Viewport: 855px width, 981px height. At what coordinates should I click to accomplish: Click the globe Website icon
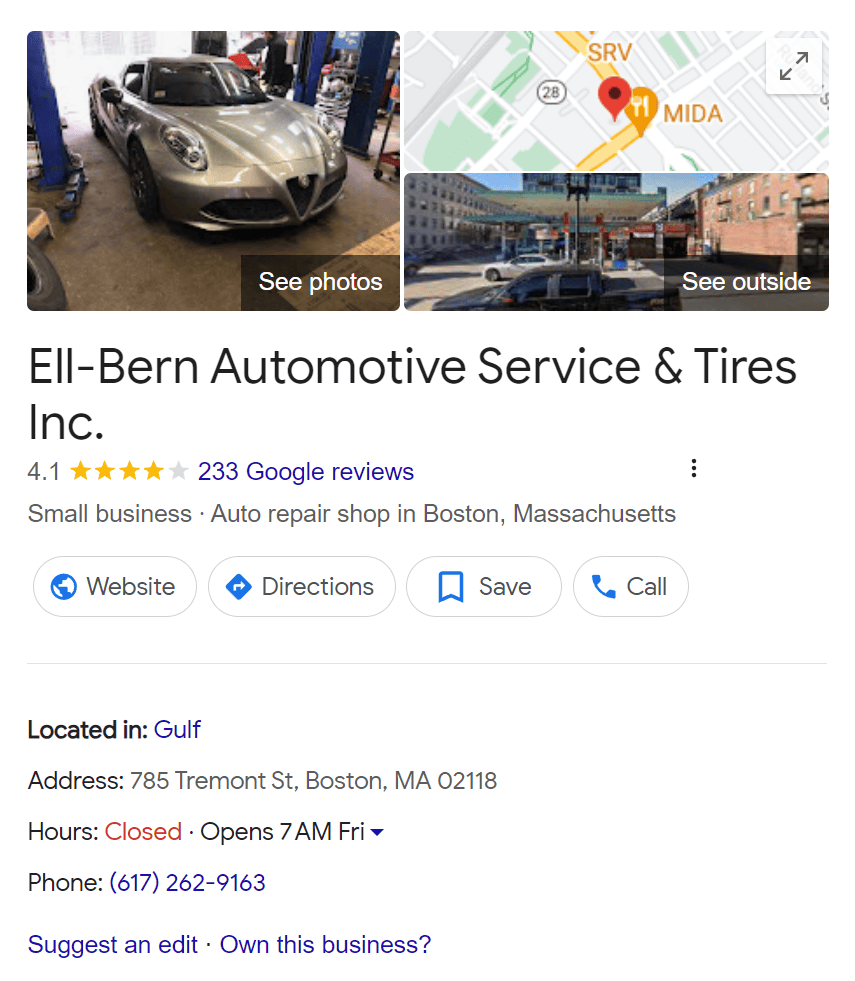pyautogui.click(x=64, y=587)
